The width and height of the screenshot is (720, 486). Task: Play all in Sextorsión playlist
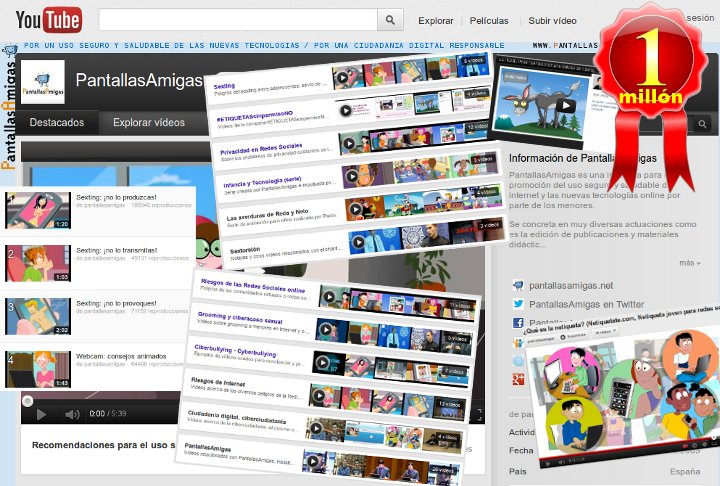click(x=359, y=242)
